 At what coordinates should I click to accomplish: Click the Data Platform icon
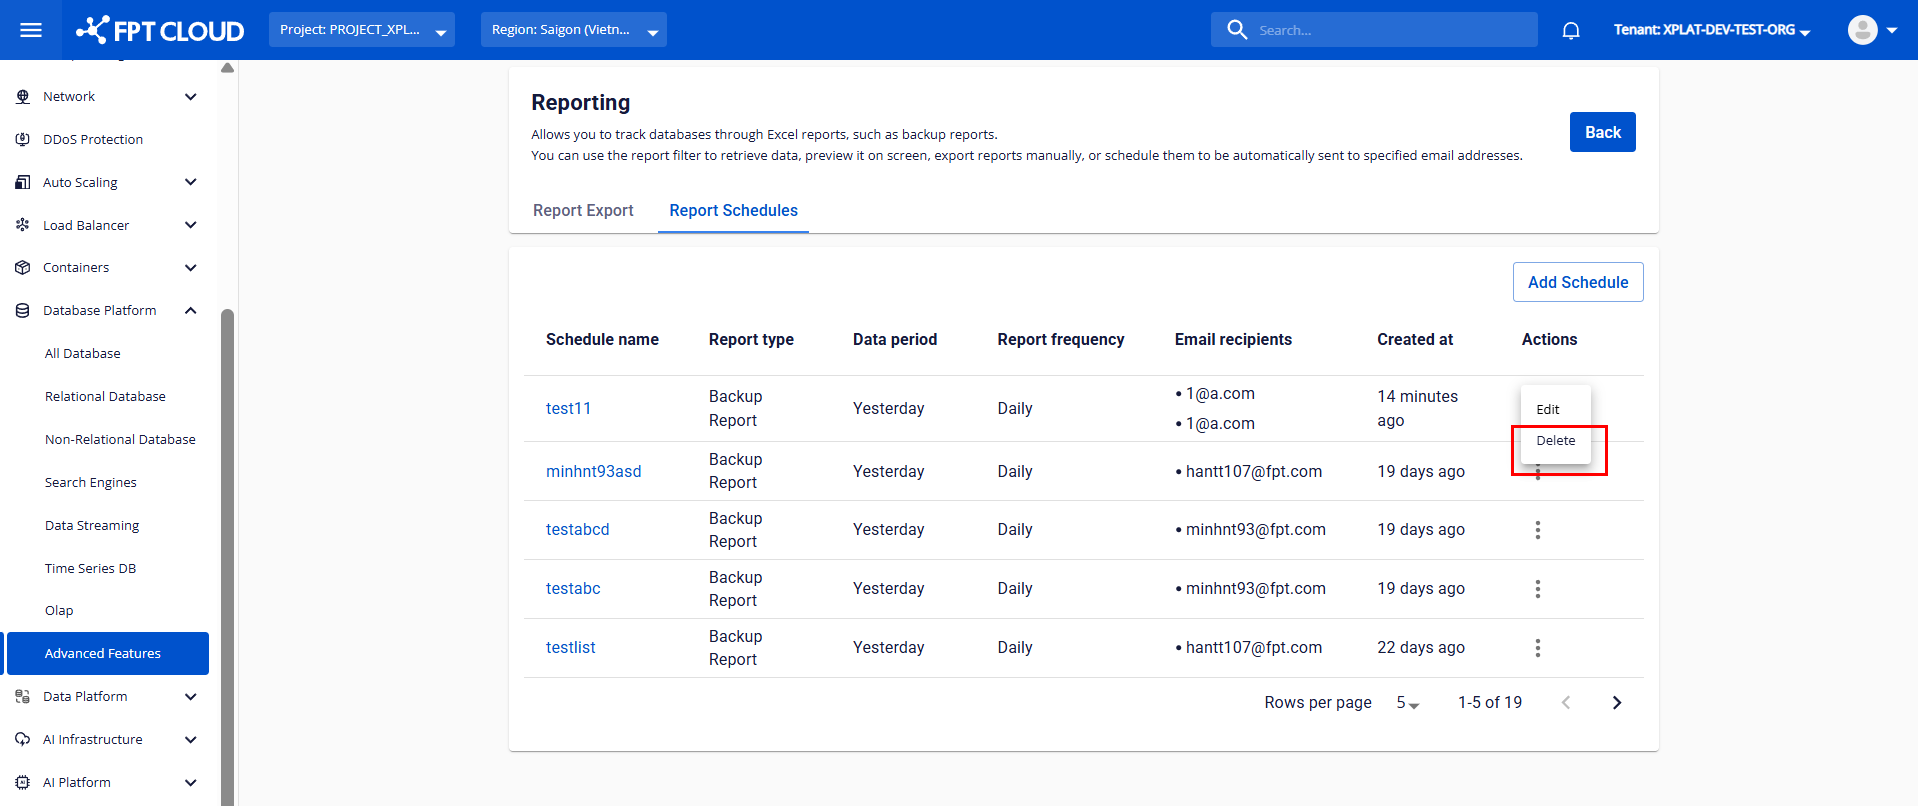coord(23,697)
